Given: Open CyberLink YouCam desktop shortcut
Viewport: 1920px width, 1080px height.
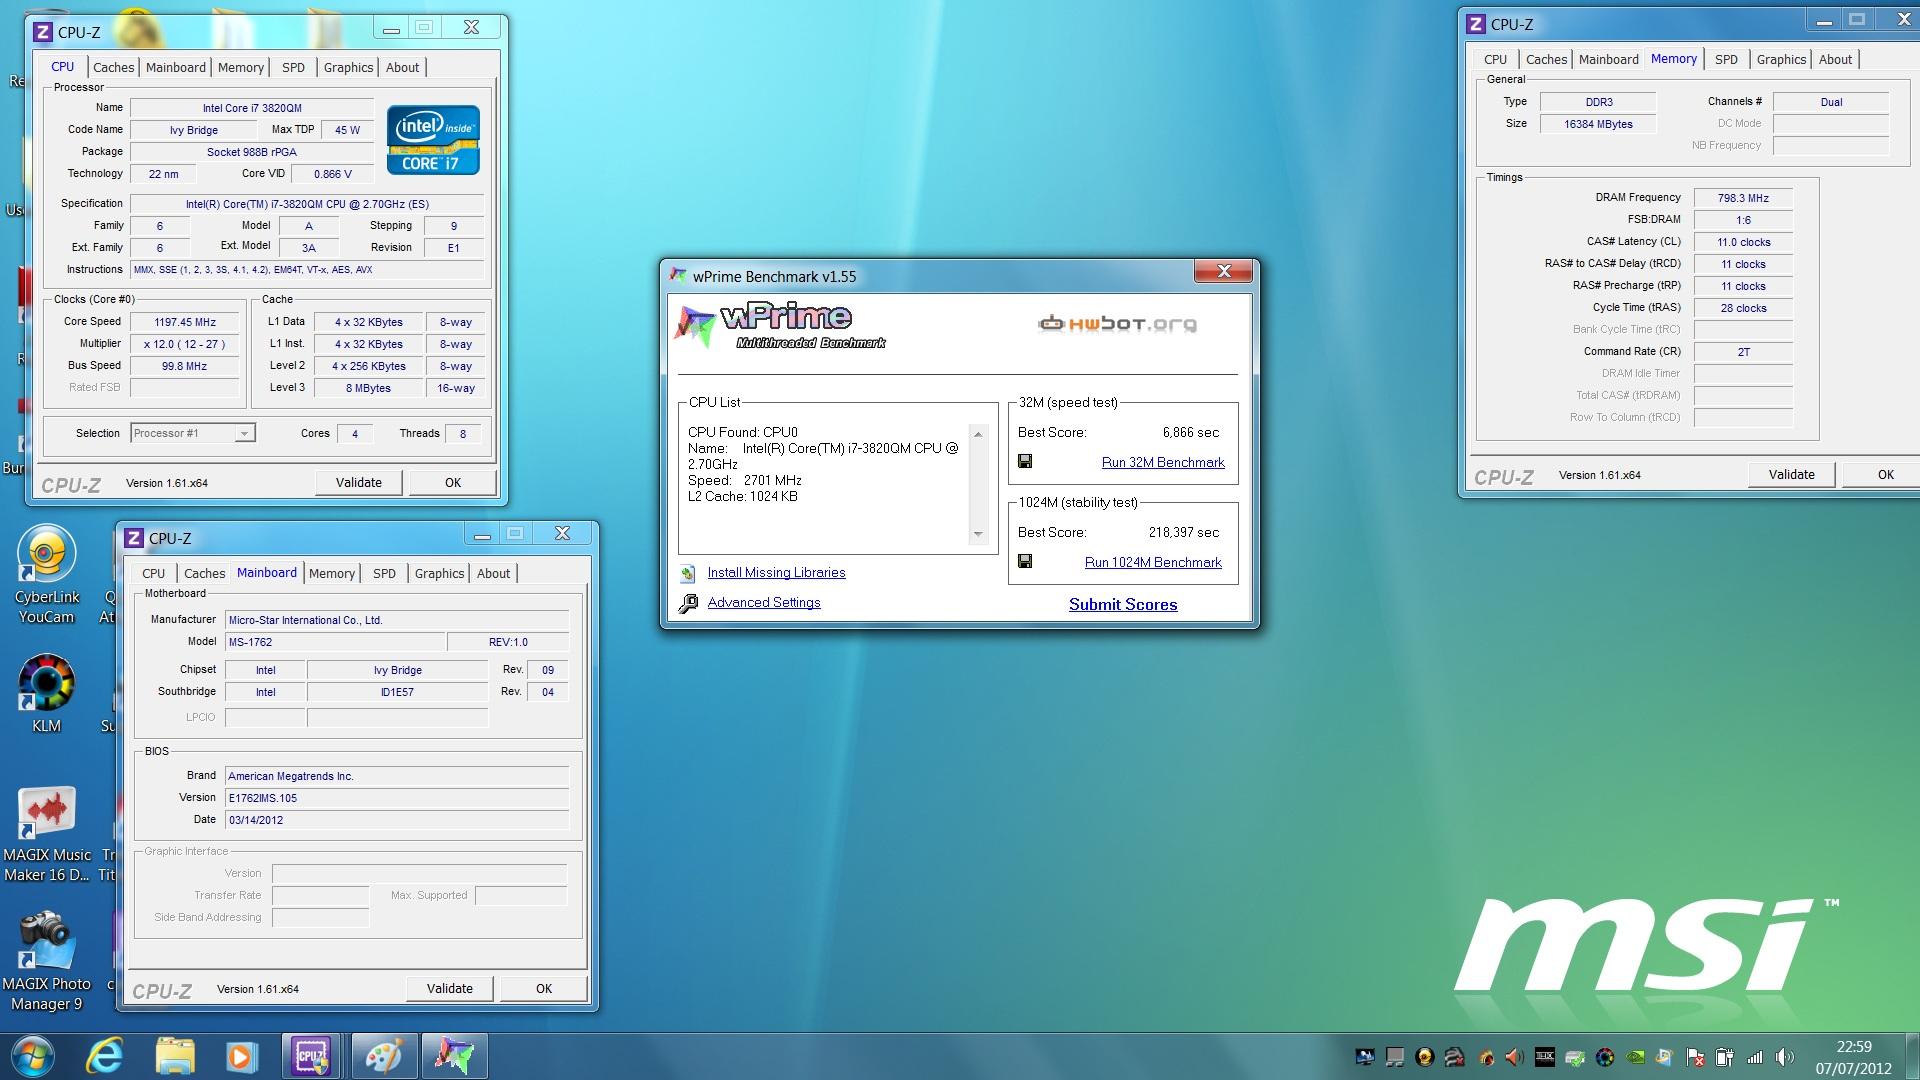Looking at the screenshot, I should point(46,574).
